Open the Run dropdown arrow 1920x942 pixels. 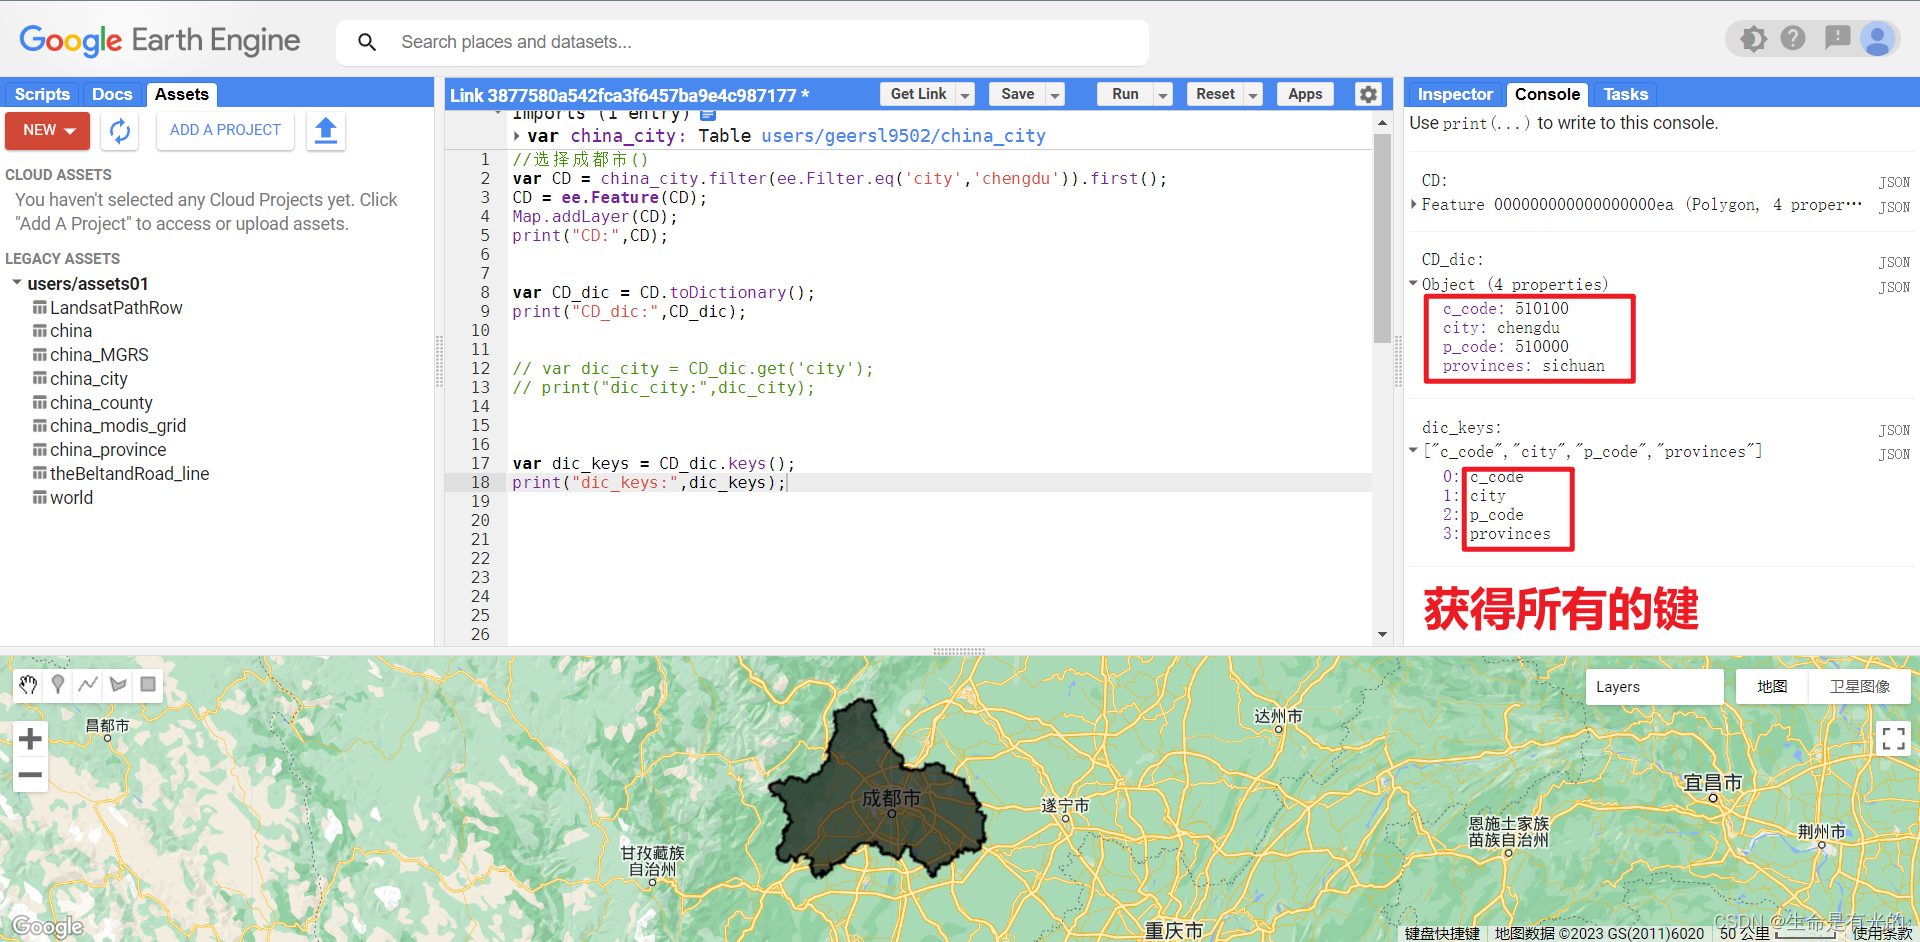click(x=1162, y=94)
